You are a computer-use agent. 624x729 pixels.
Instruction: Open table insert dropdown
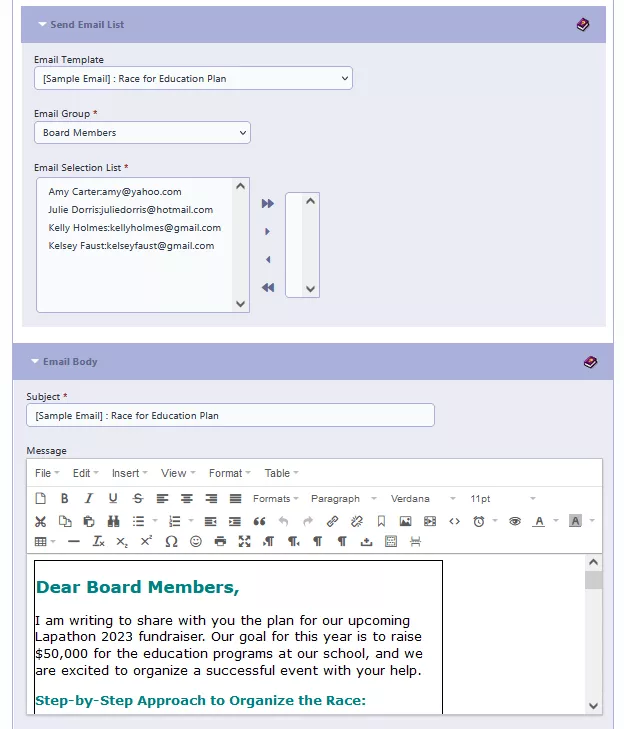click(x=45, y=541)
